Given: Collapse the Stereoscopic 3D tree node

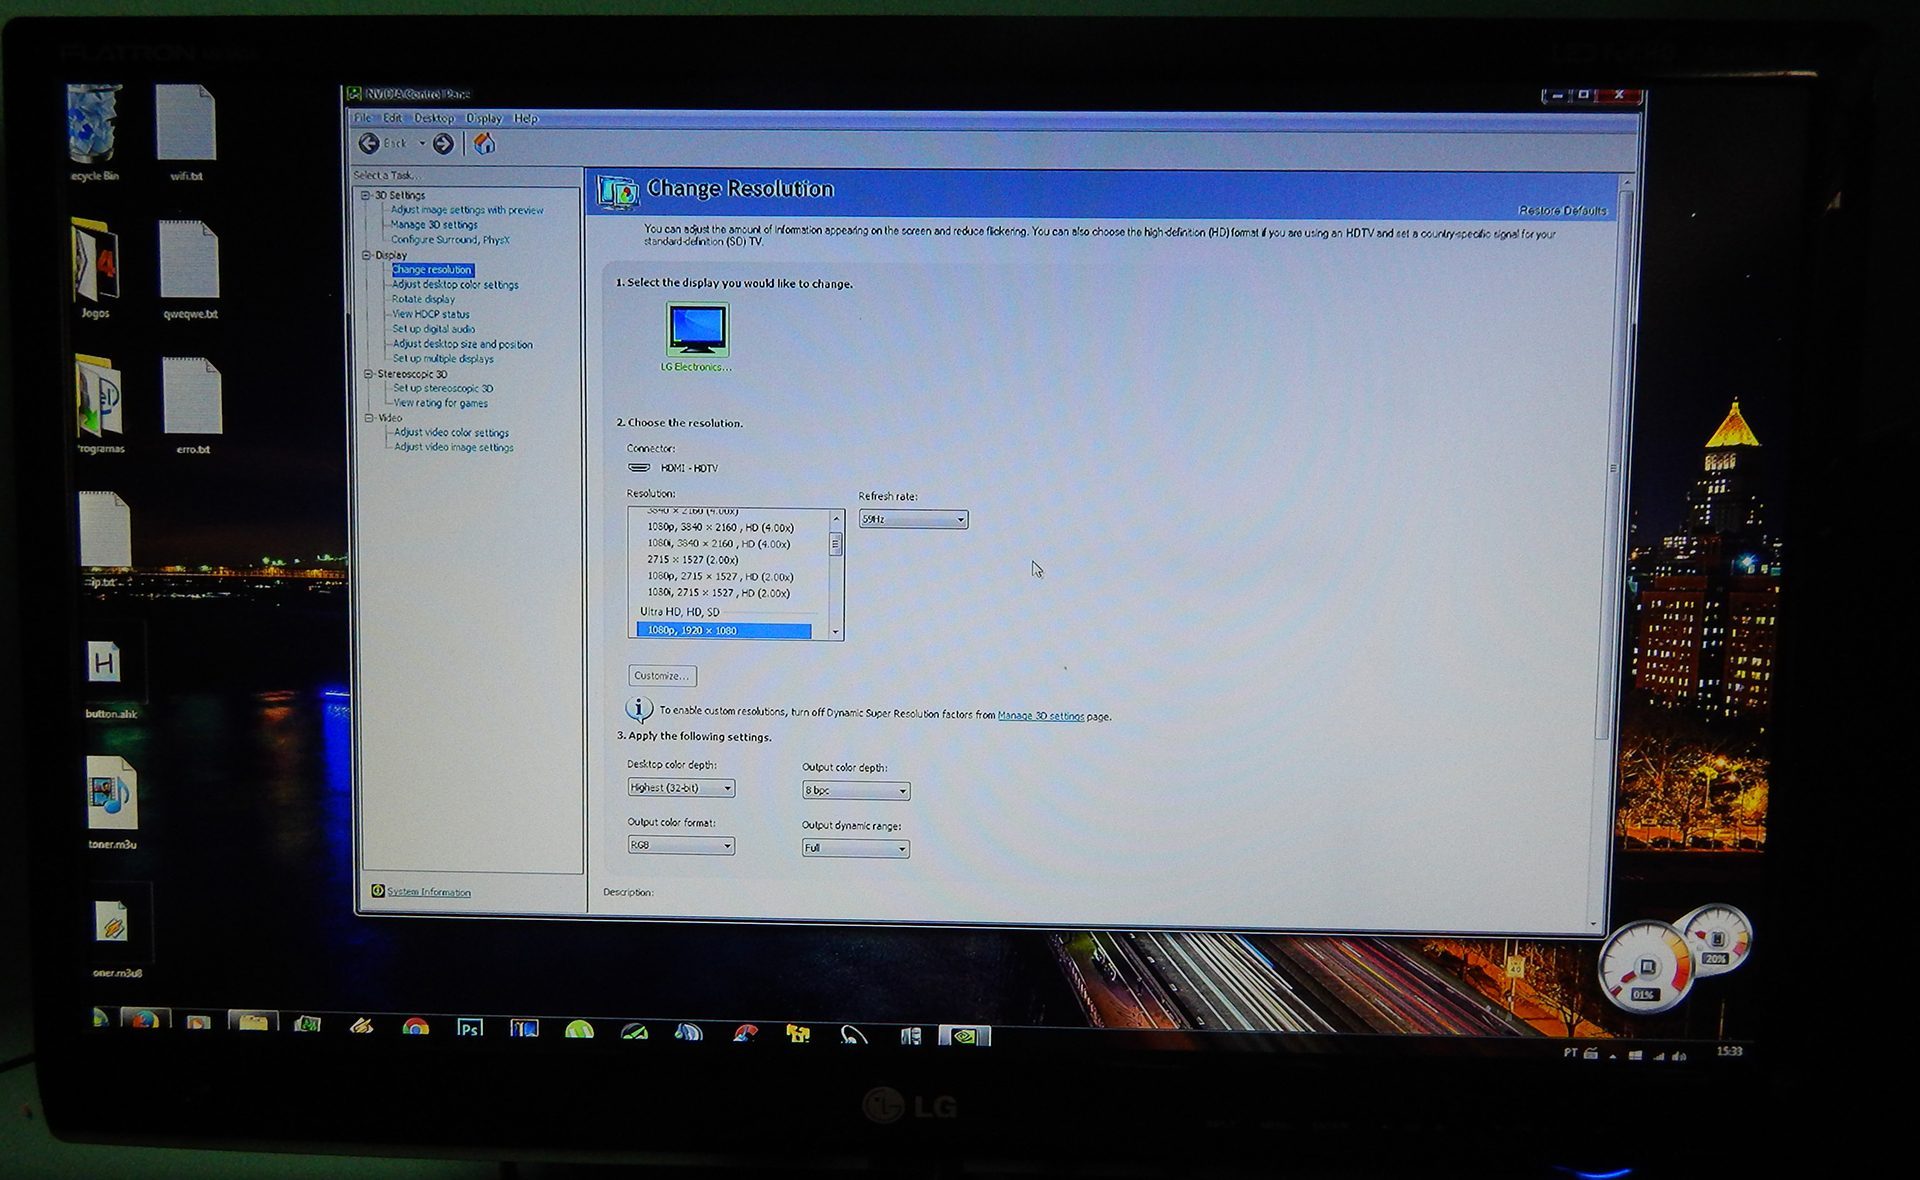Looking at the screenshot, I should [x=368, y=374].
